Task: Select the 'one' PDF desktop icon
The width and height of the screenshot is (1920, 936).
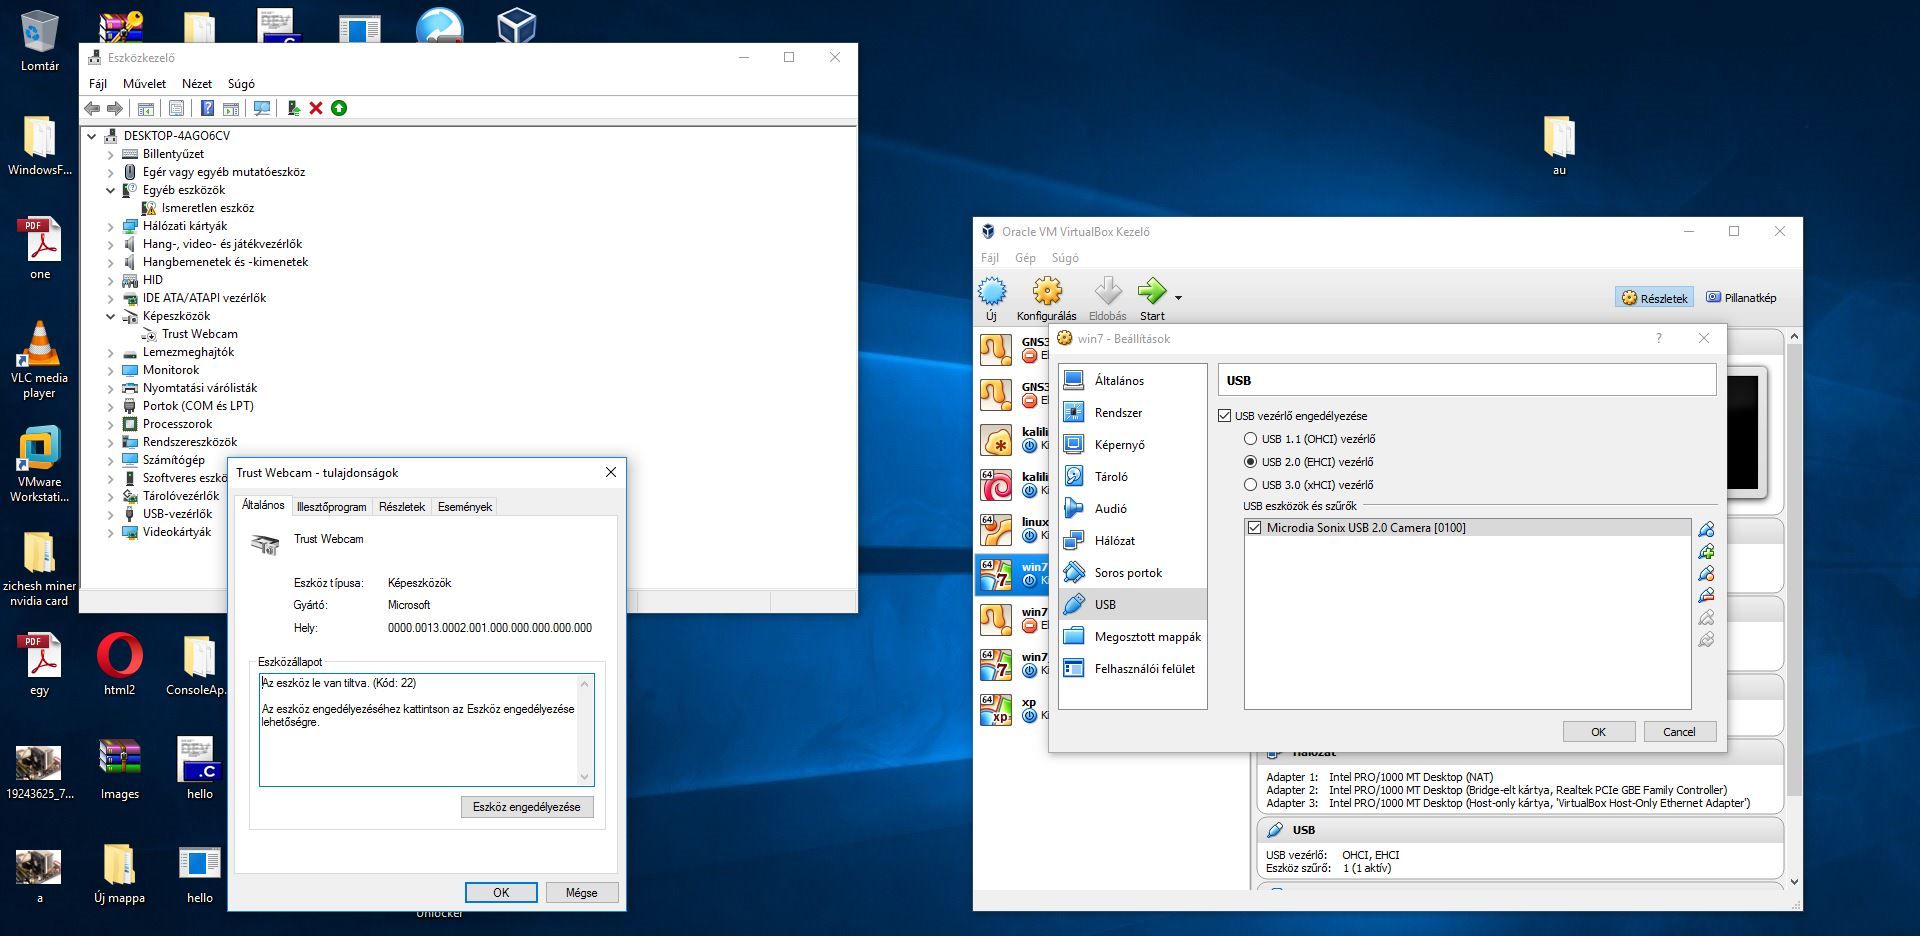Action: pyautogui.click(x=40, y=248)
